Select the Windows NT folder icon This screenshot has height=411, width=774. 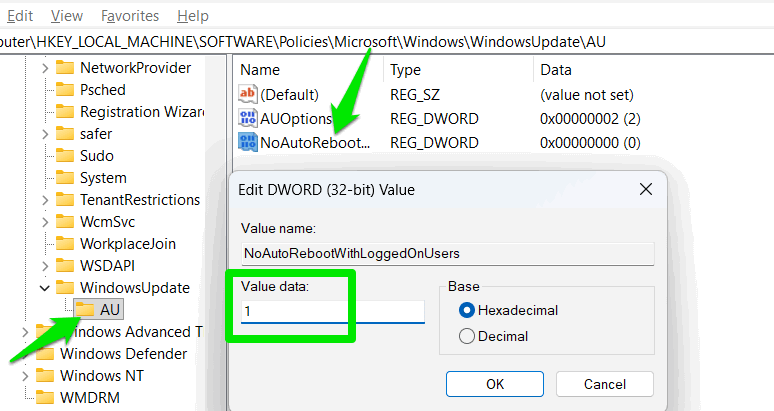click(45, 375)
